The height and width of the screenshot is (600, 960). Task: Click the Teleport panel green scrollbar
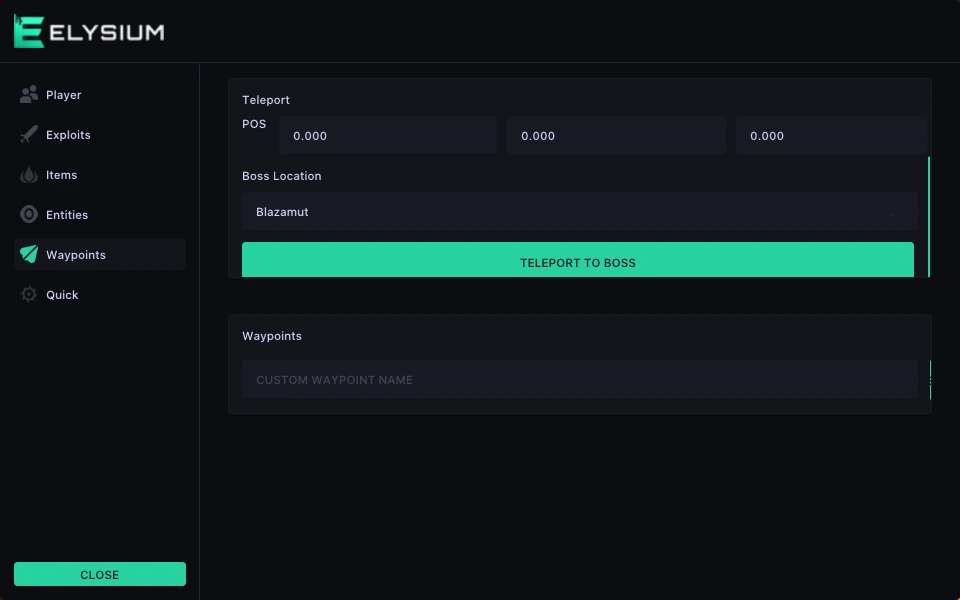click(x=929, y=217)
